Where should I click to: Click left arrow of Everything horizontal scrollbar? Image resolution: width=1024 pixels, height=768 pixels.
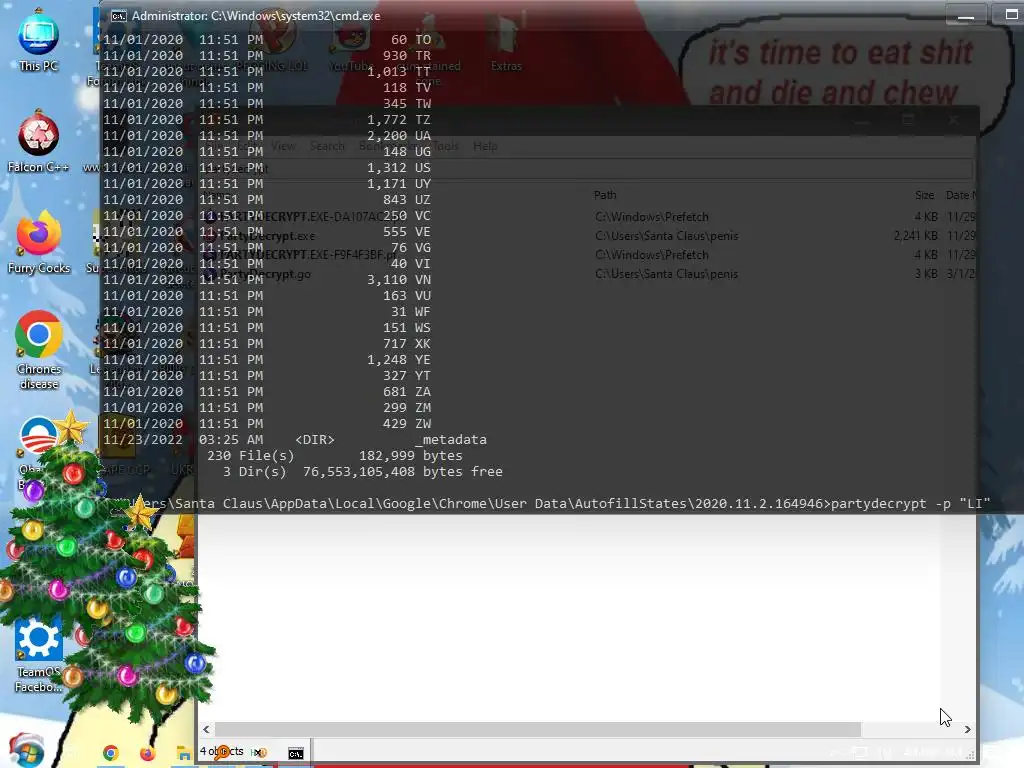[x=206, y=729]
